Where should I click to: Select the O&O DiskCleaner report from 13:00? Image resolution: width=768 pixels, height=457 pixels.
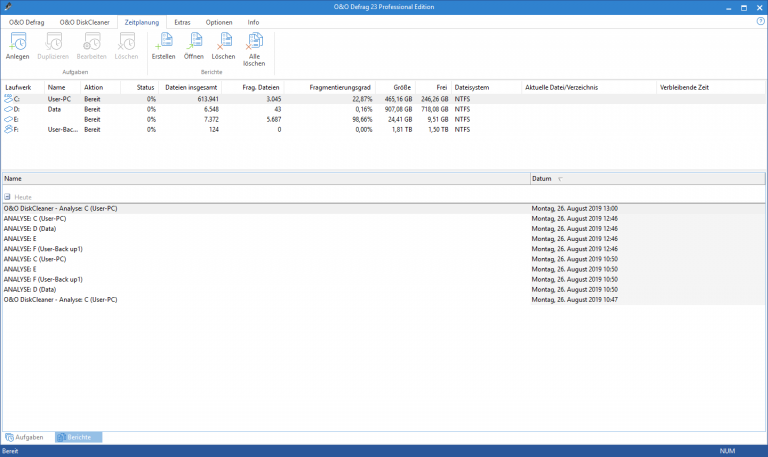(60, 209)
